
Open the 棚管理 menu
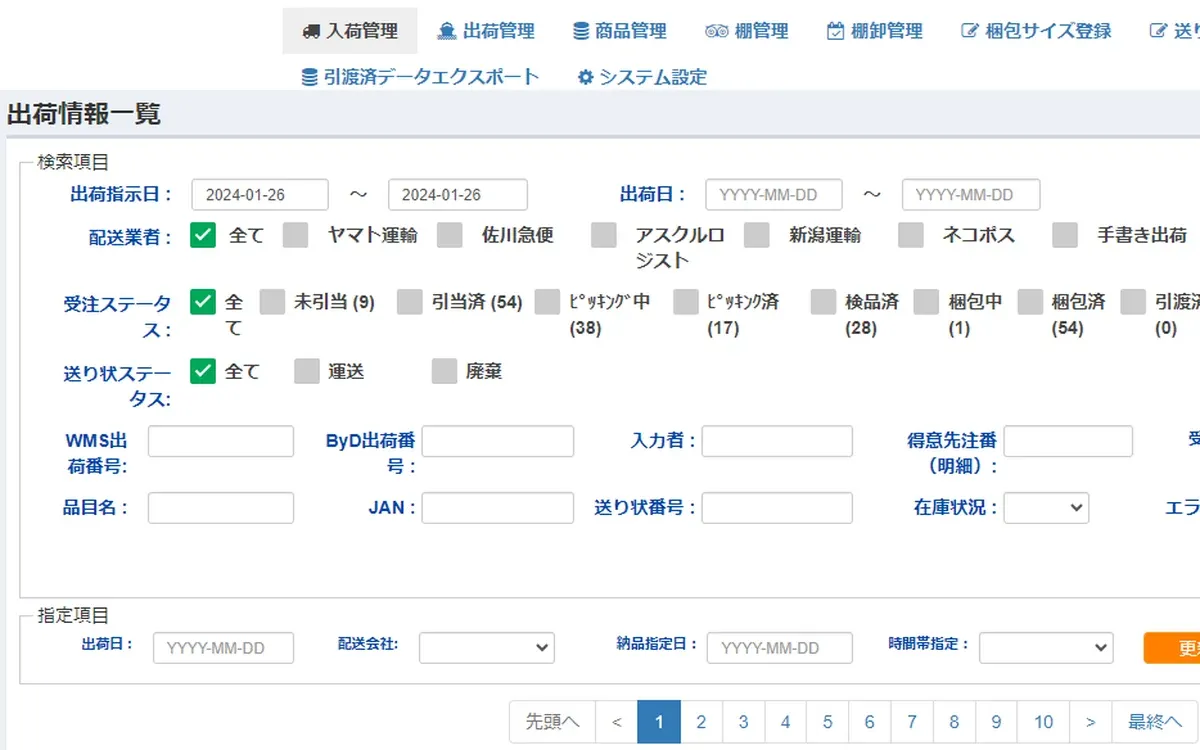747,31
